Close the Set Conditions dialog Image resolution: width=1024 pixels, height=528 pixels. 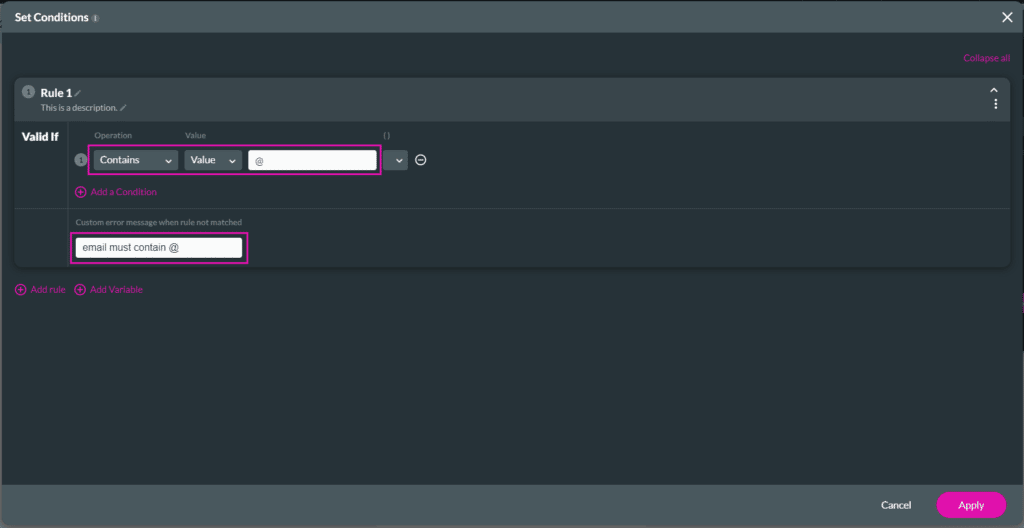1007,17
